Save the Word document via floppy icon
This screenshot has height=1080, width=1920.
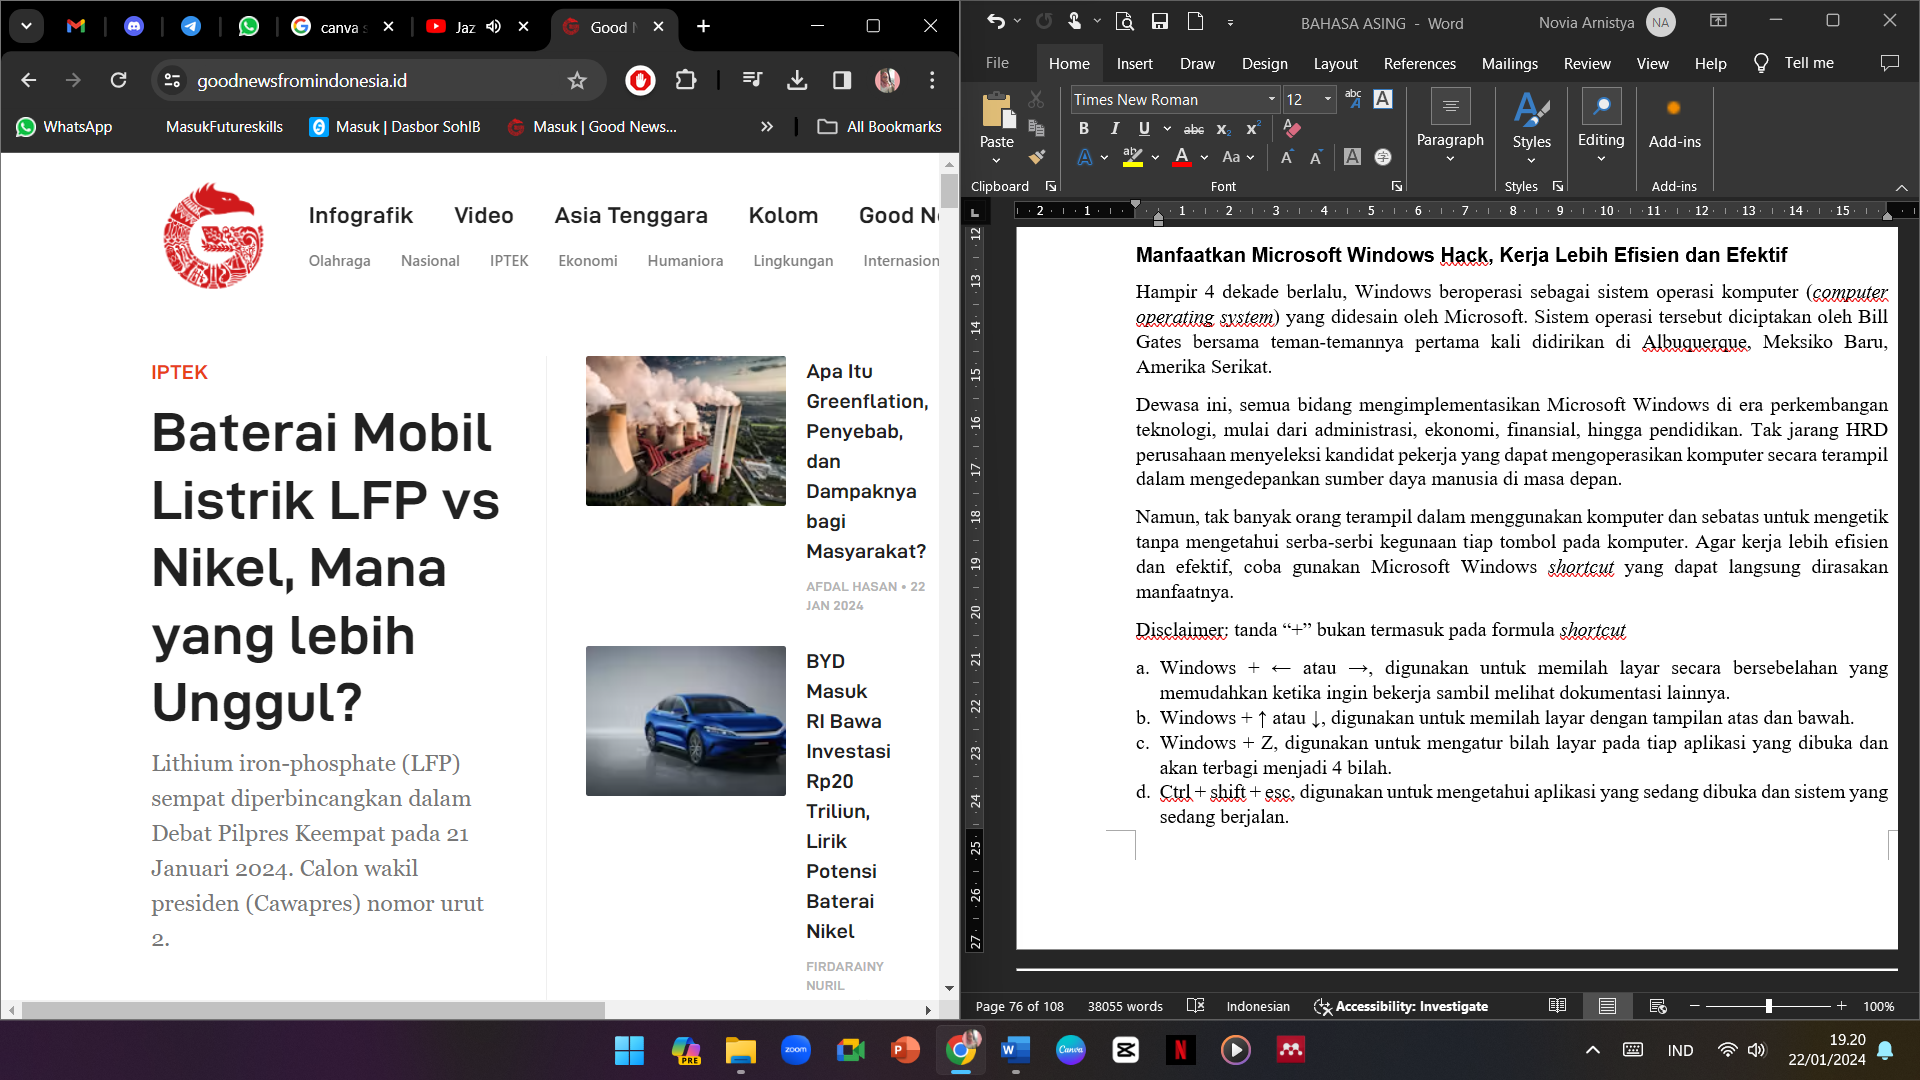[1160, 21]
